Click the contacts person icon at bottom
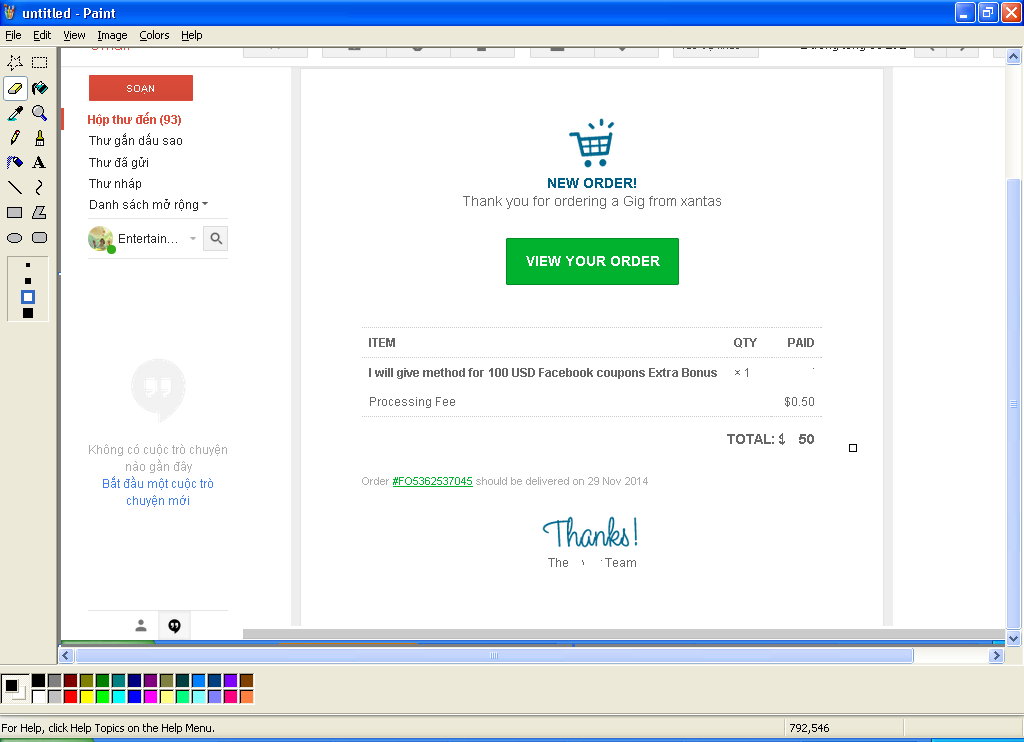This screenshot has width=1024, height=742. 140,626
